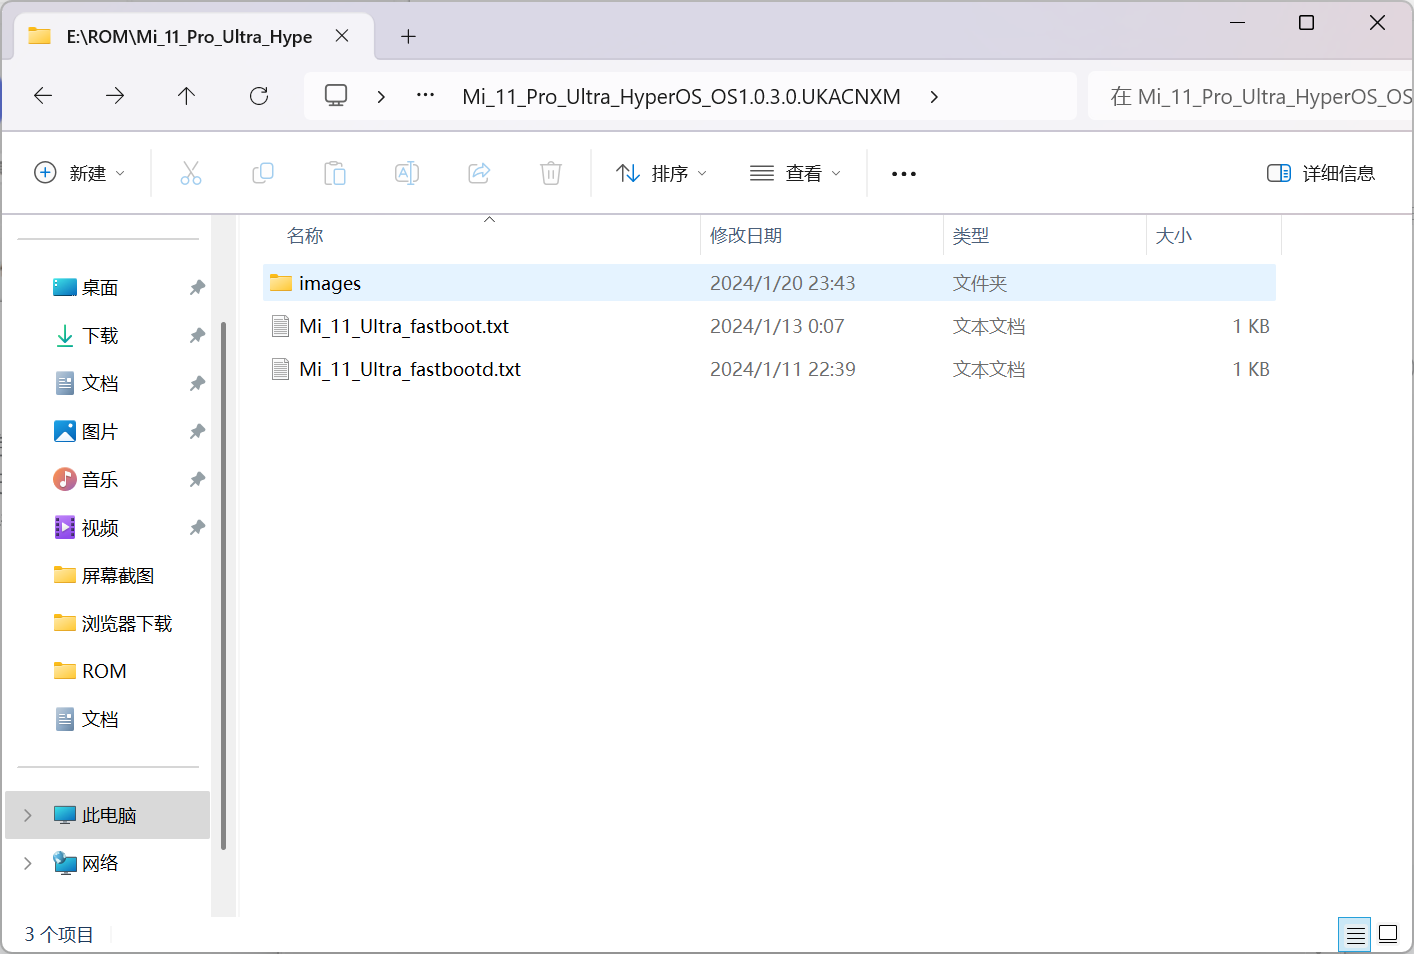Open the 新建 dropdown menu
The width and height of the screenshot is (1414, 954).
point(80,172)
